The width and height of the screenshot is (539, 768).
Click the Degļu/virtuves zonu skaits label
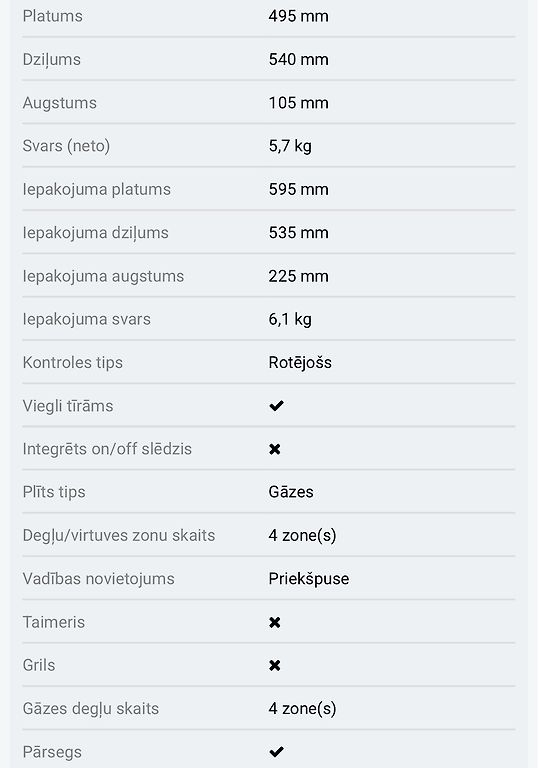(119, 535)
